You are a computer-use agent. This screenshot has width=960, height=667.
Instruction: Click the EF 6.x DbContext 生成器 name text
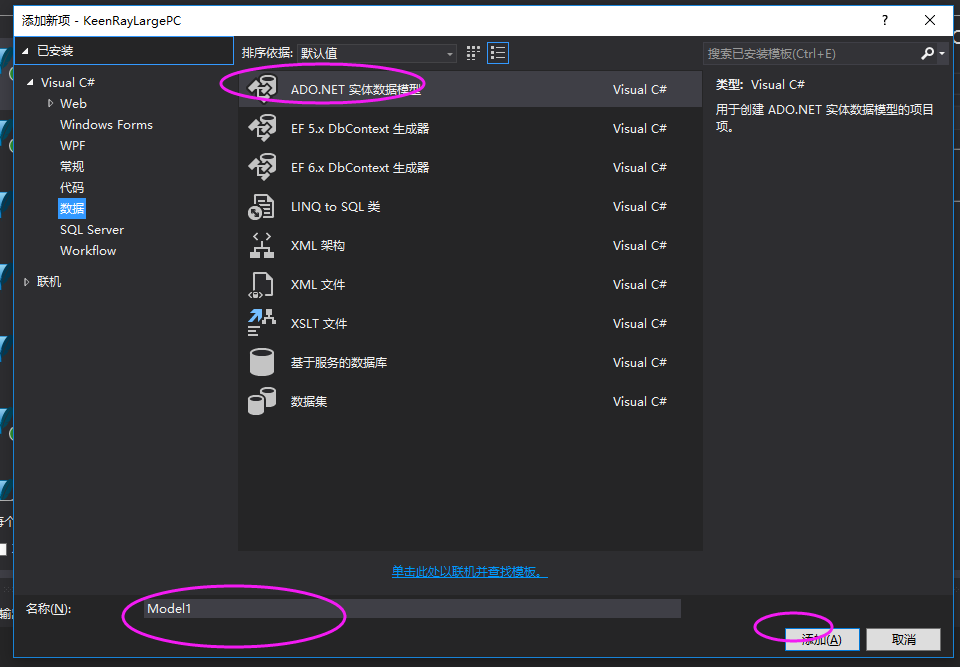[x=360, y=168]
